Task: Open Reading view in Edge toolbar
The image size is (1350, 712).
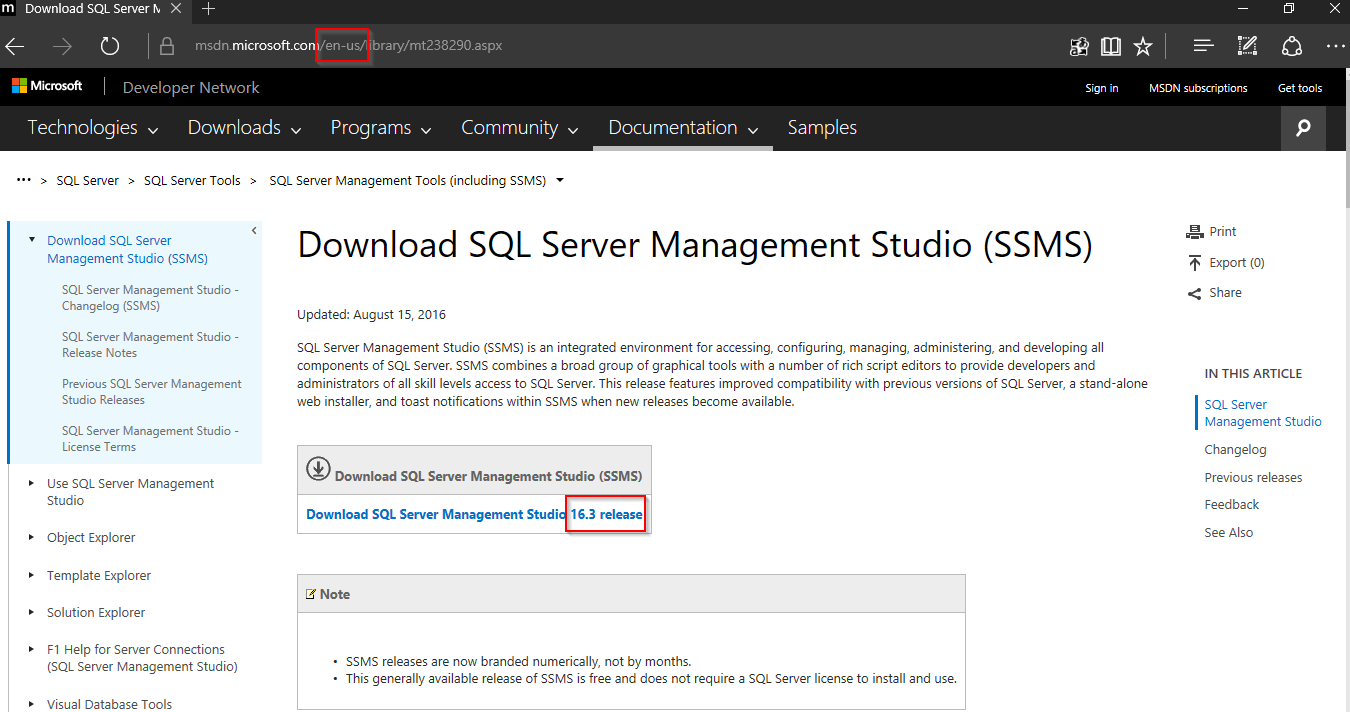Action: 1110,46
